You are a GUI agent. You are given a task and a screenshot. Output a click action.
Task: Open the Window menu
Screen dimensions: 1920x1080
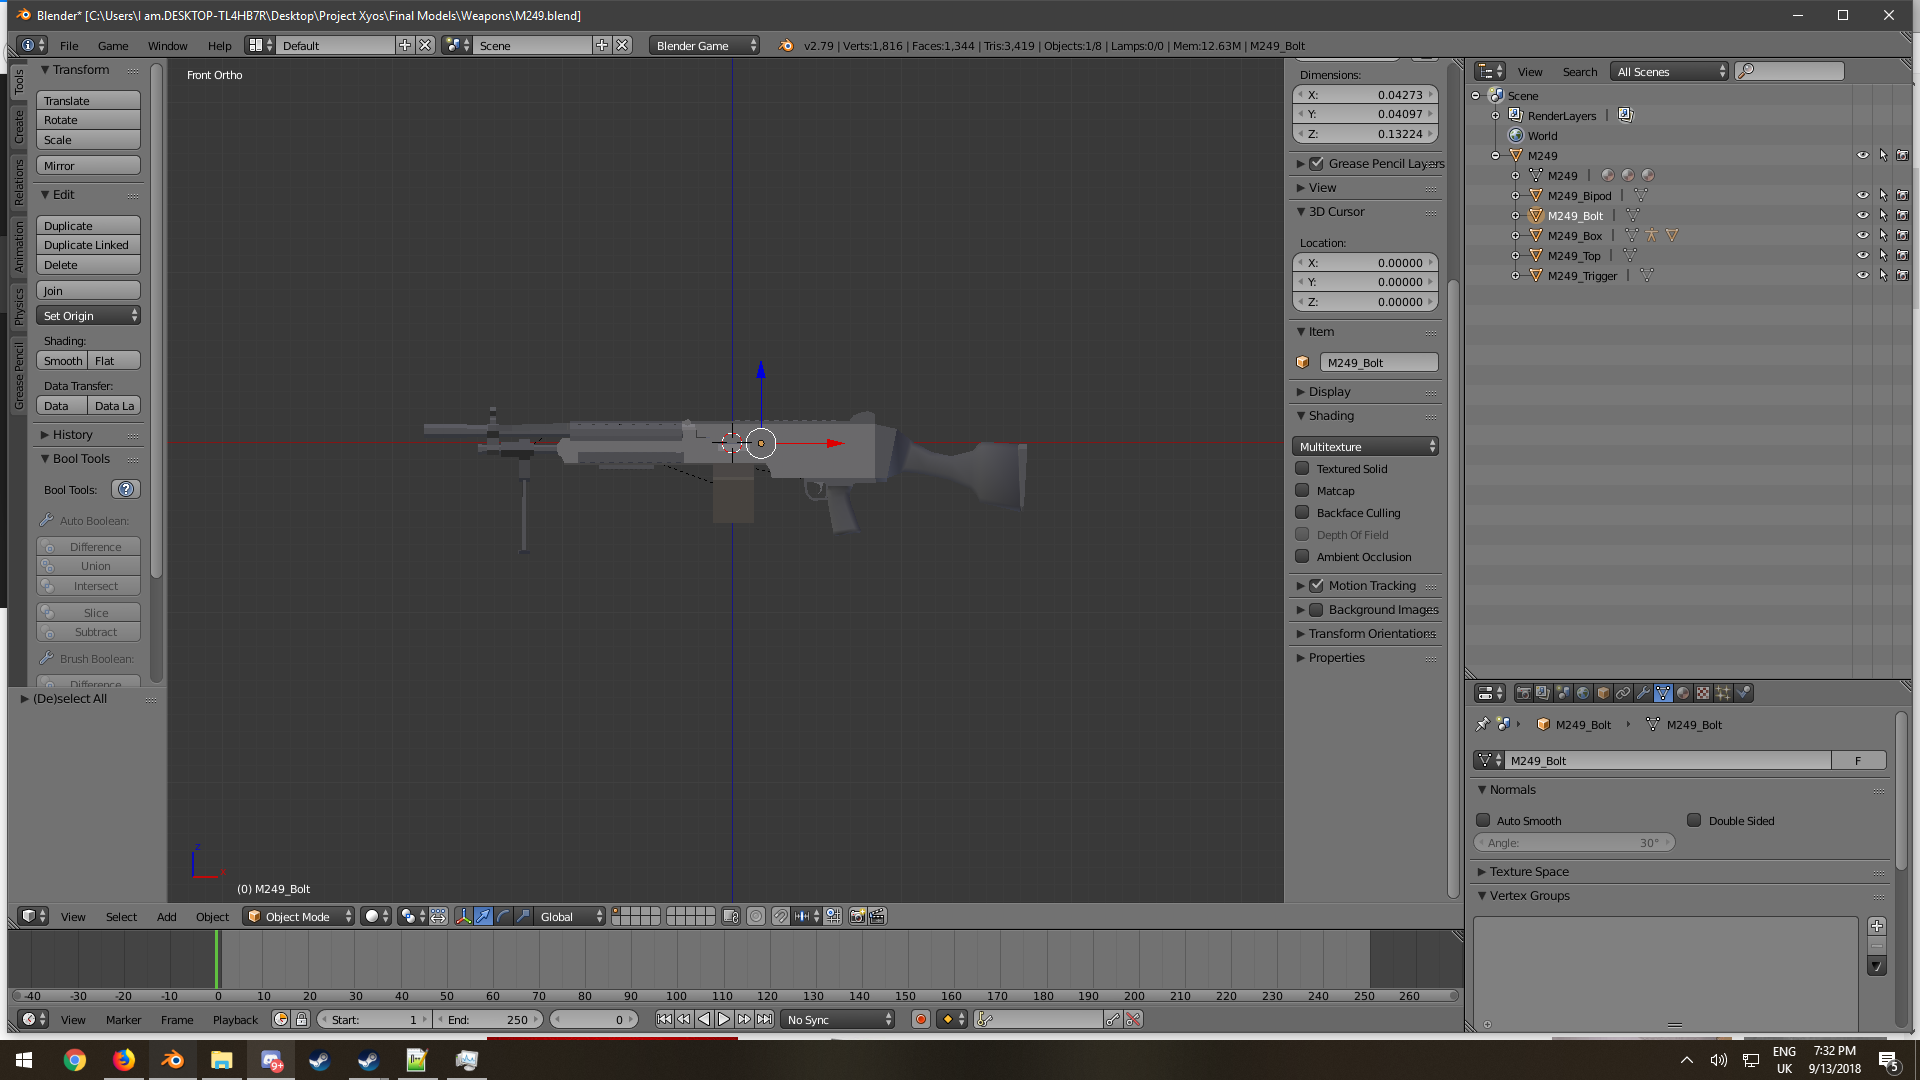(167, 45)
